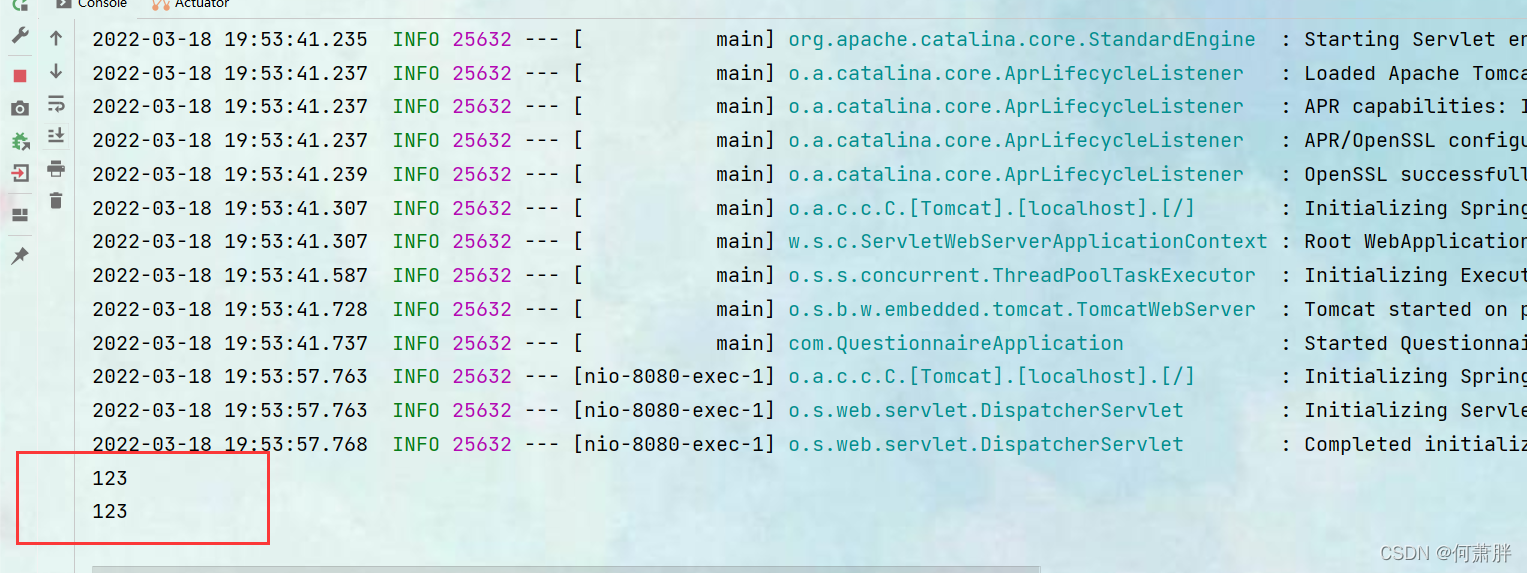The image size is (1527, 573).
Task: Toggle scroll to end of console
Action: click(x=56, y=136)
